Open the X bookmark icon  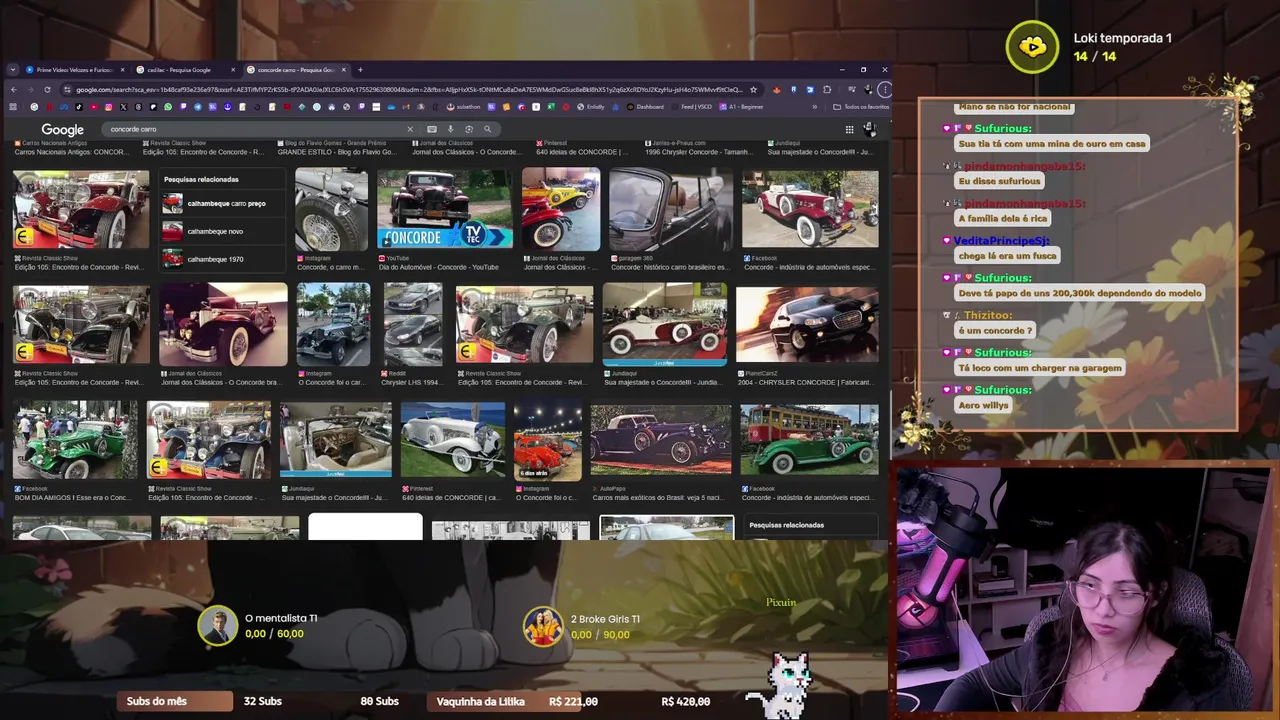123,107
